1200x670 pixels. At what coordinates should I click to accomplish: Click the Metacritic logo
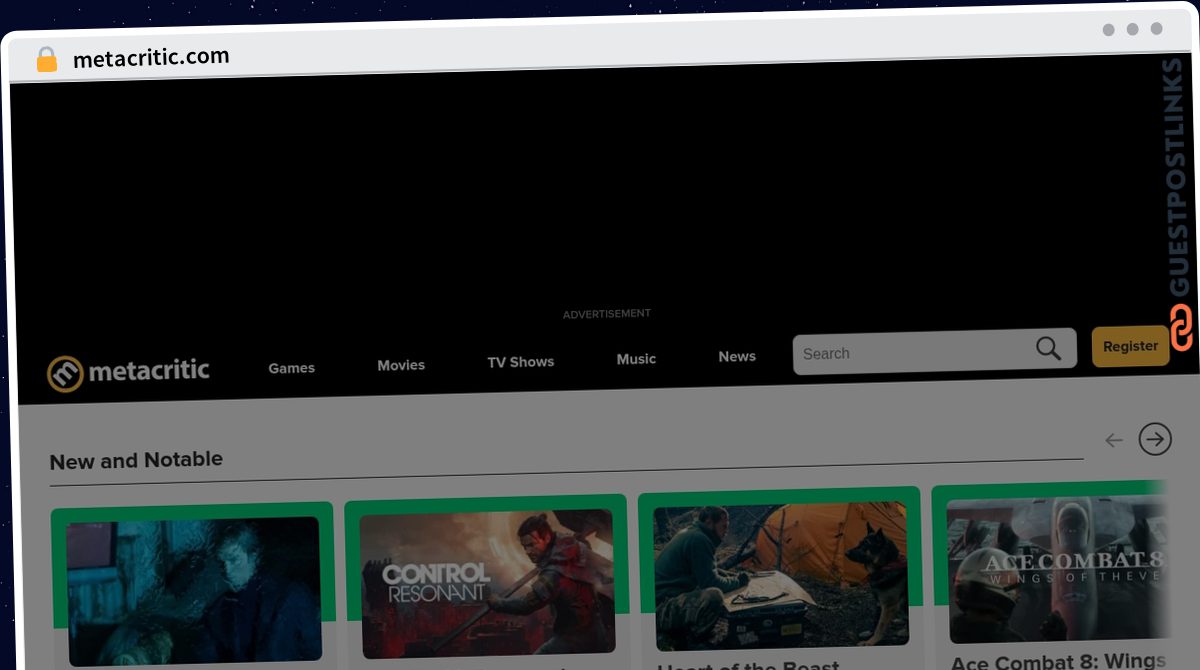click(128, 372)
